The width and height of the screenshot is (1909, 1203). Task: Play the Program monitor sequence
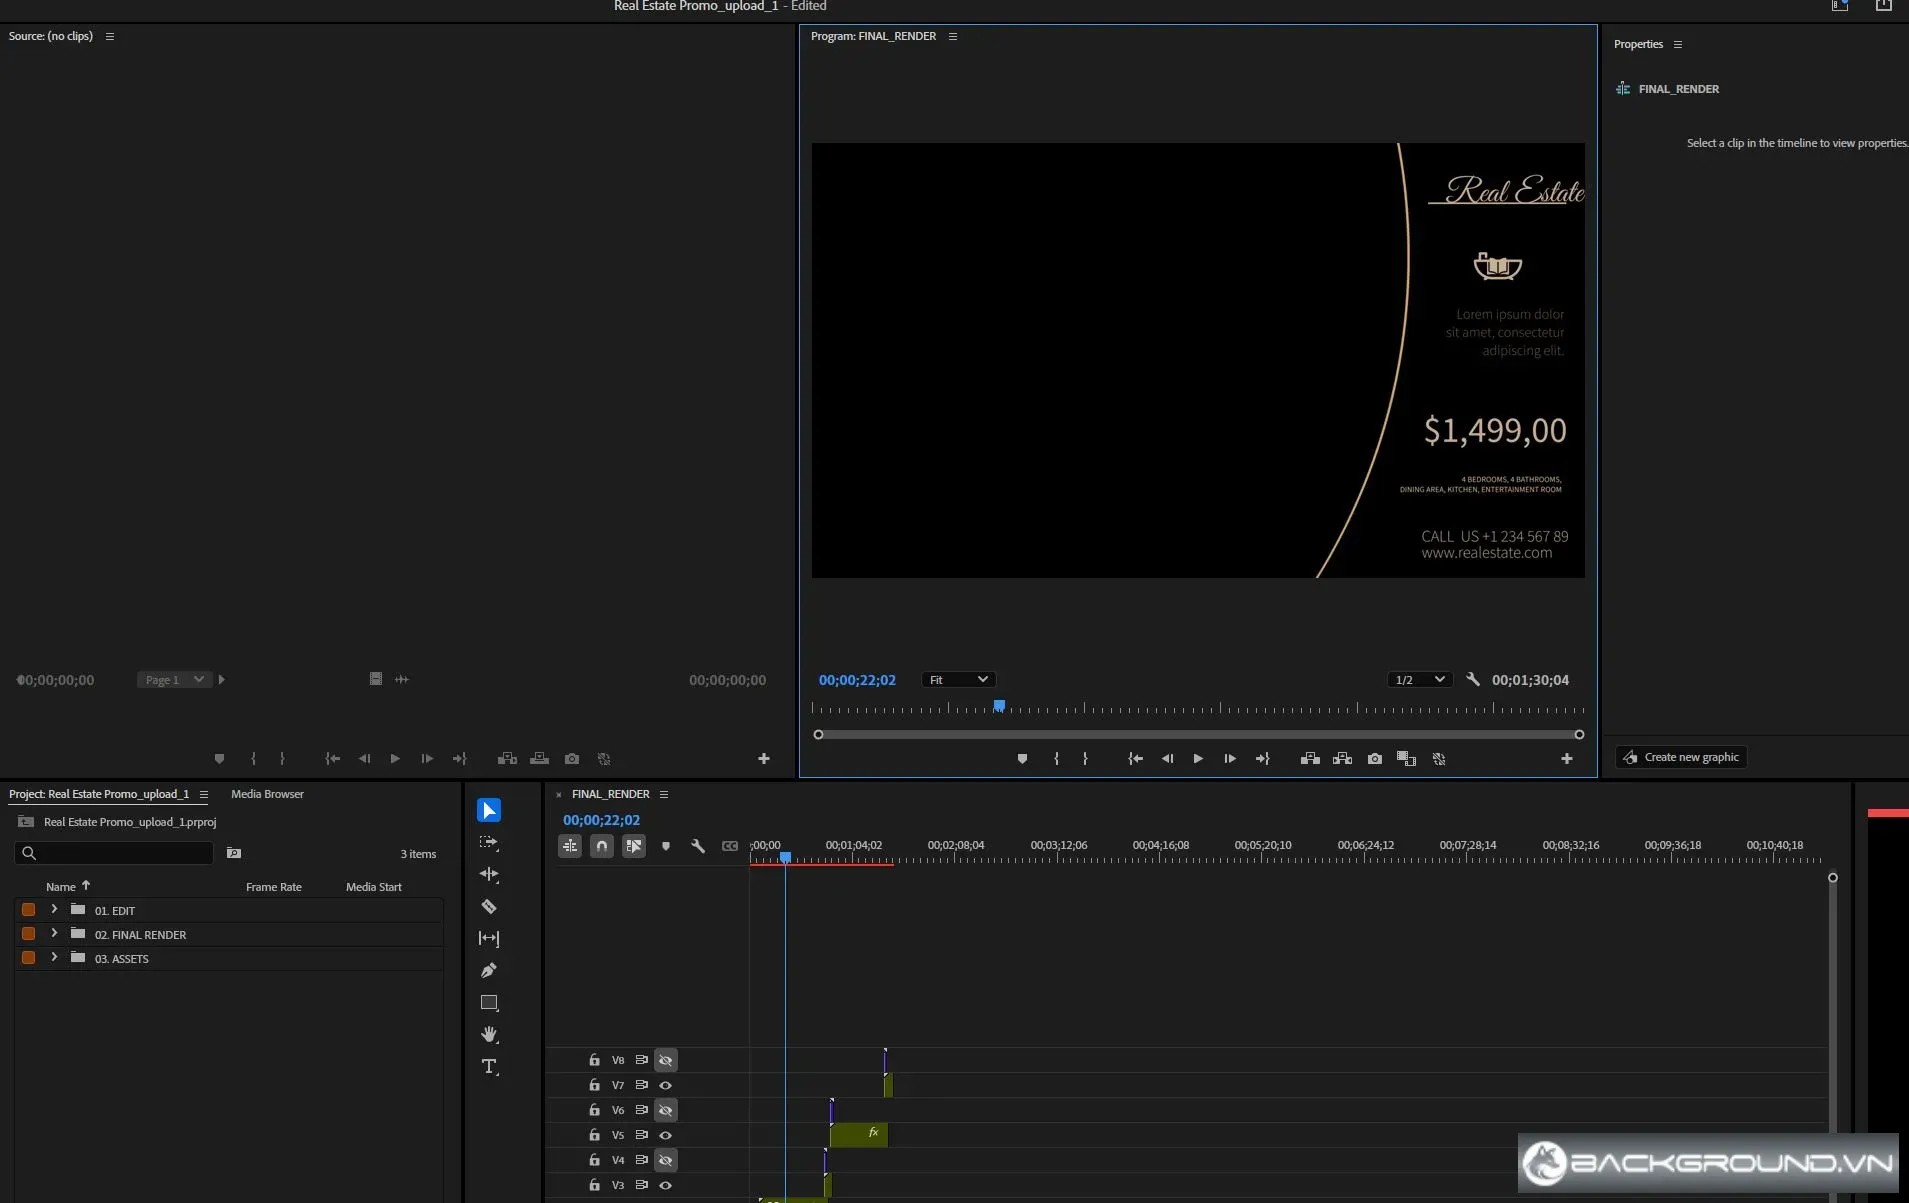pos(1198,759)
